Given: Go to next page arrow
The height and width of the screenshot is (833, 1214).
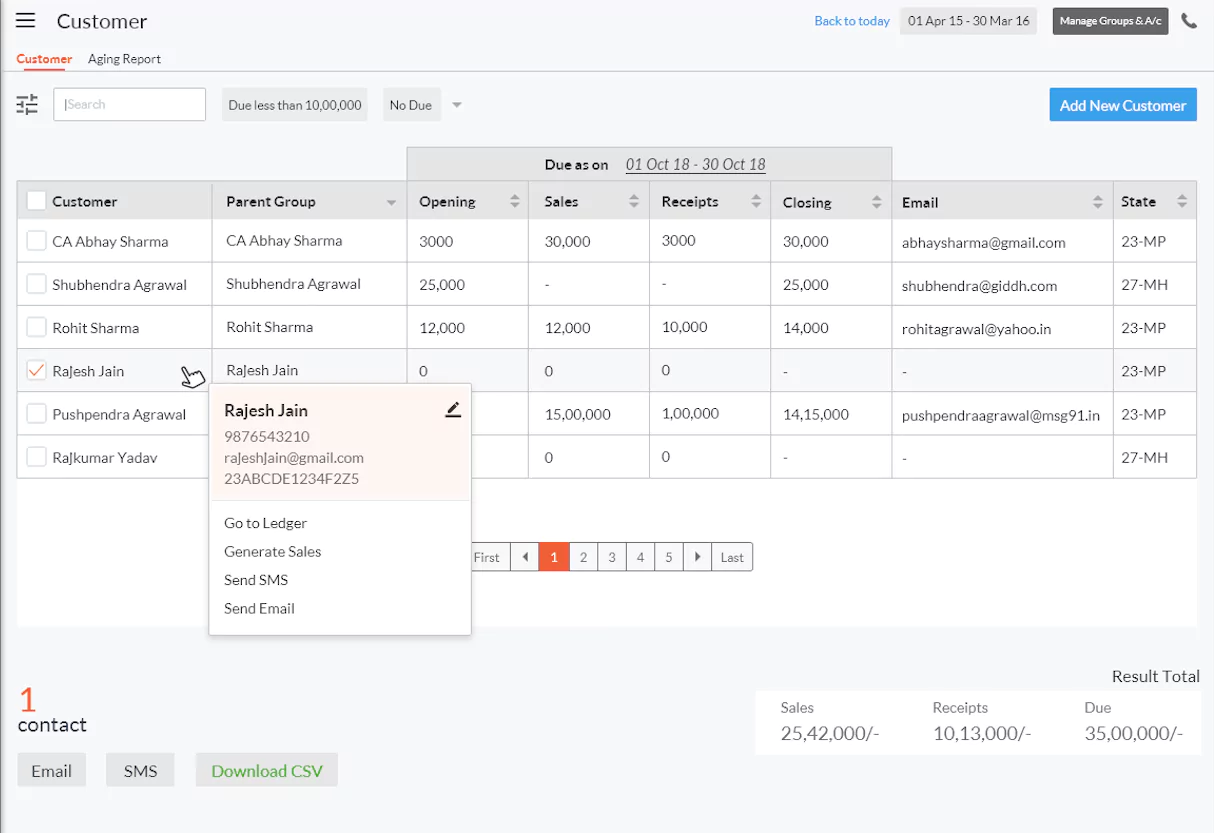Looking at the screenshot, I should coord(698,557).
